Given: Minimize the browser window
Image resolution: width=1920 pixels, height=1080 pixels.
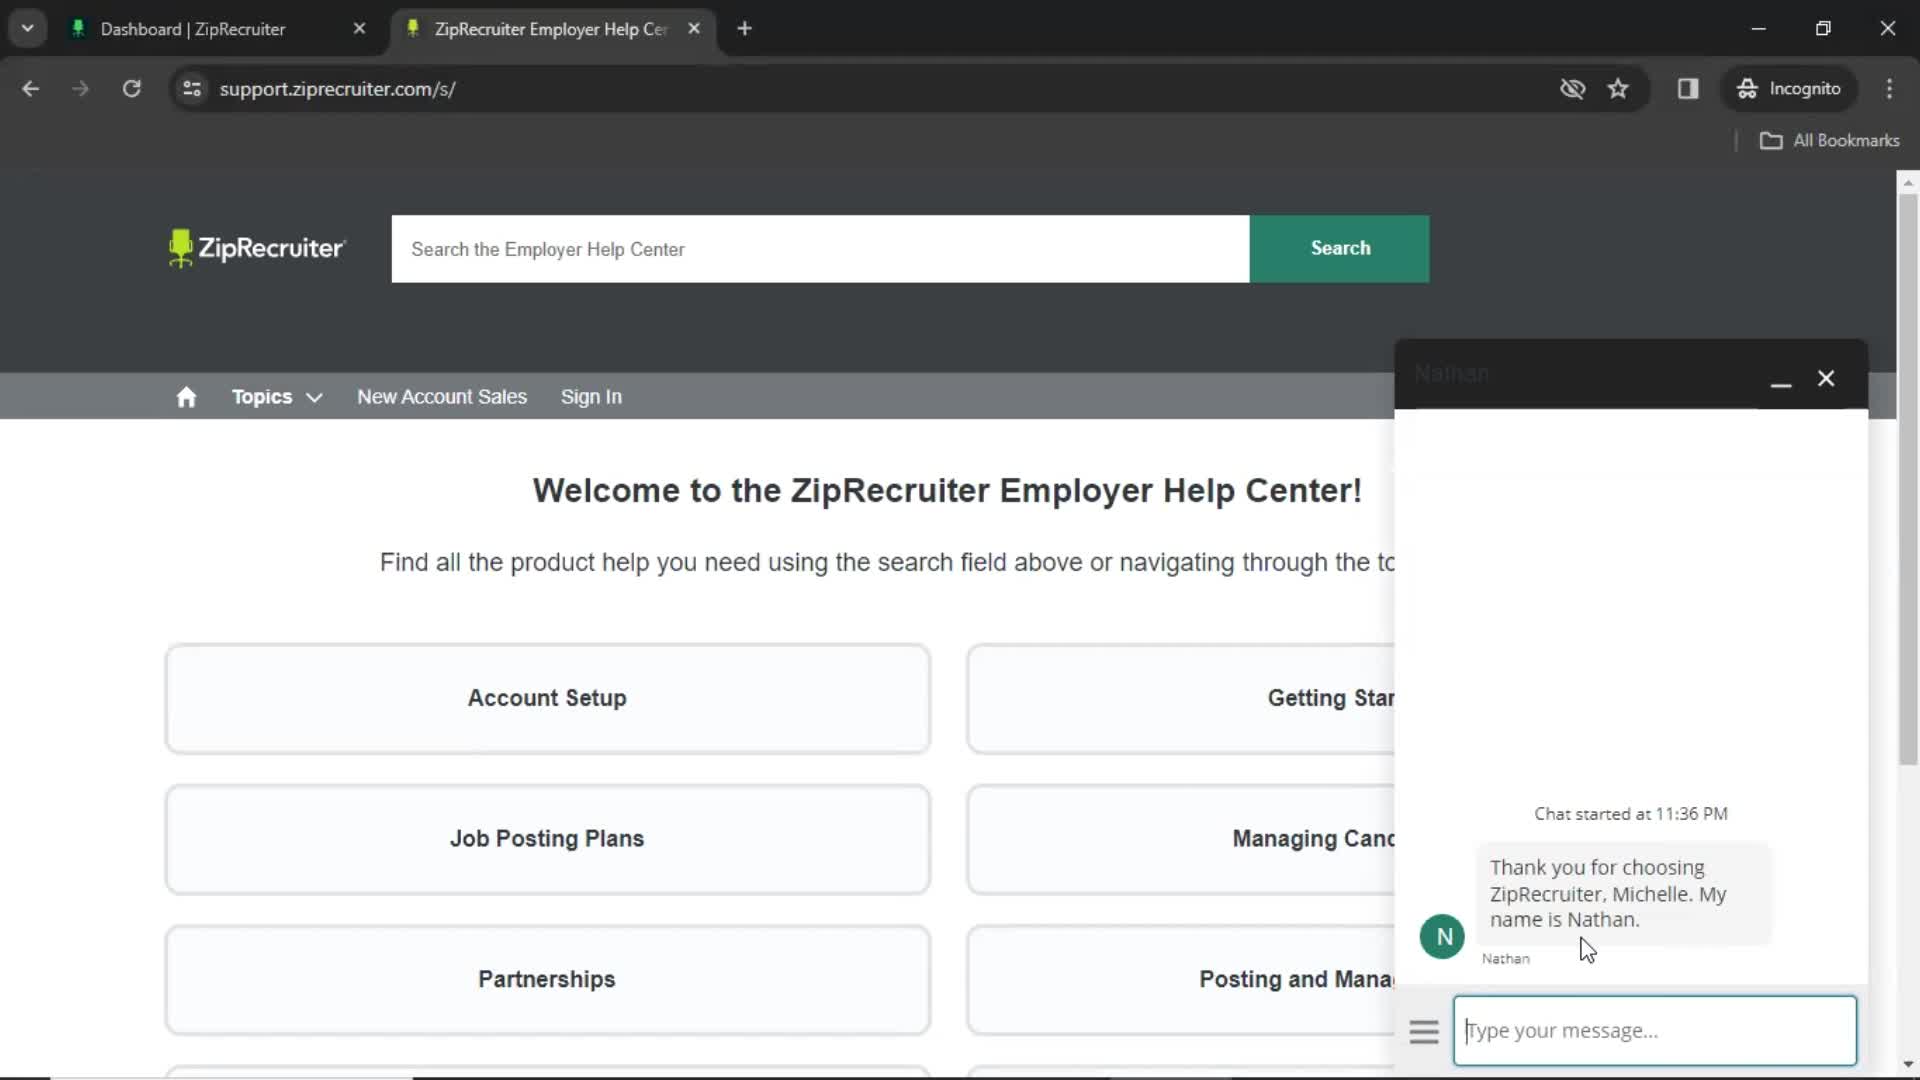Looking at the screenshot, I should [x=1759, y=29].
